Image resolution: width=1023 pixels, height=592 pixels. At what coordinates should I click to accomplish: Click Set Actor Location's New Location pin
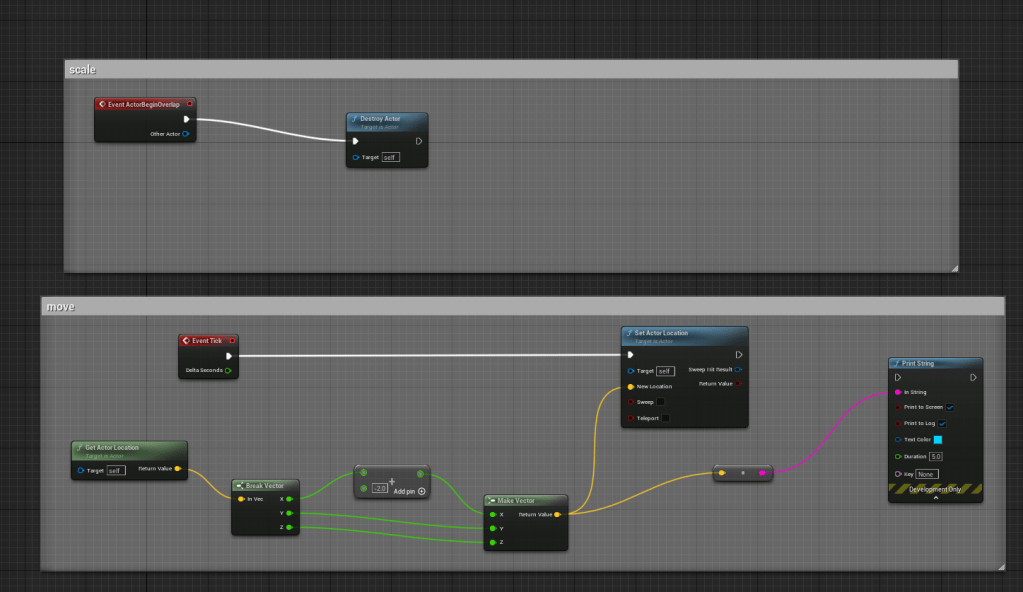[x=630, y=386]
